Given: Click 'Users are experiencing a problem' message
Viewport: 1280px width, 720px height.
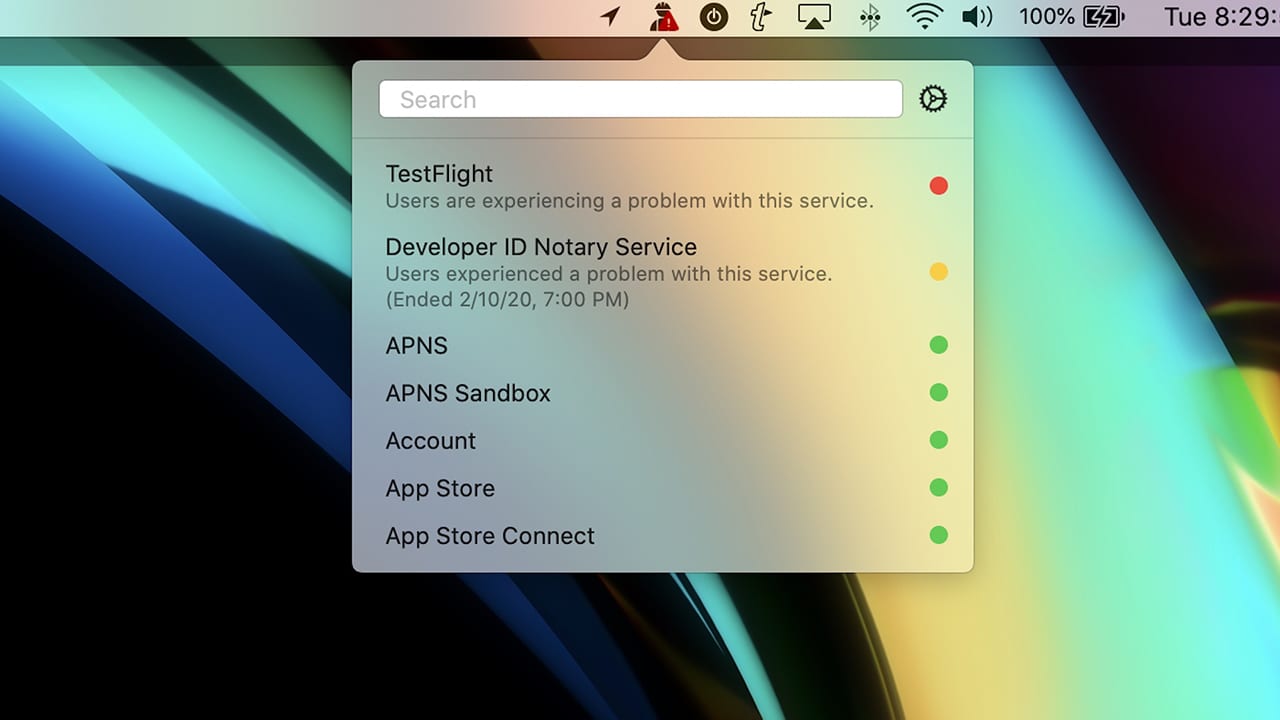Looking at the screenshot, I should click(x=629, y=201).
